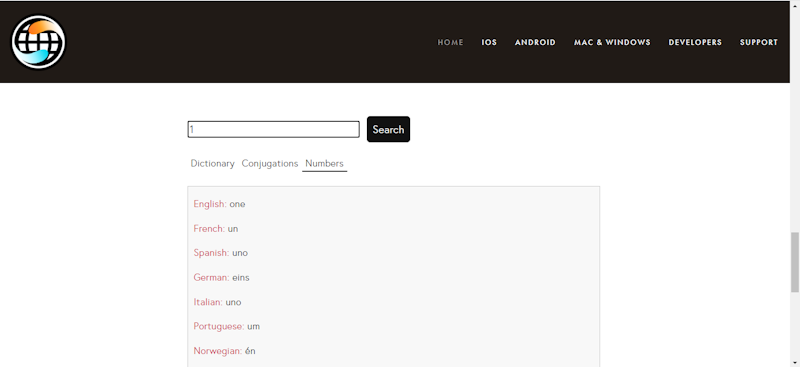This screenshot has height=367, width=800.
Task: Click the 'English:' label
Action: click(210, 204)
